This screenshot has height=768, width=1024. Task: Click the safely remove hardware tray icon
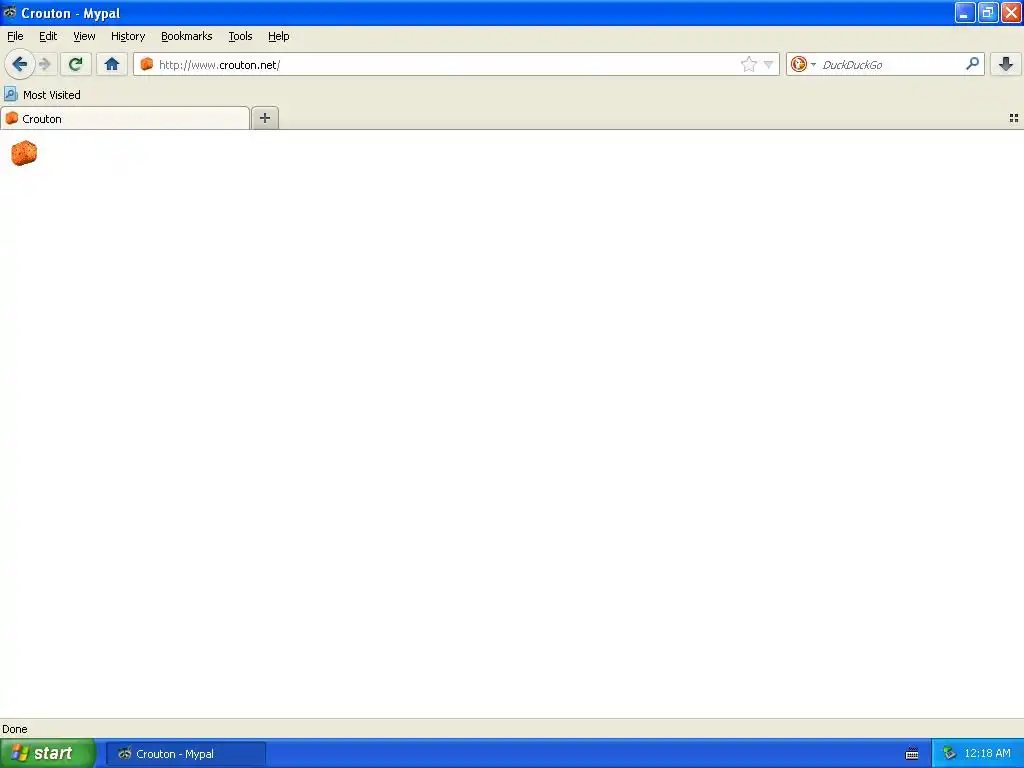tap(949, 754)
